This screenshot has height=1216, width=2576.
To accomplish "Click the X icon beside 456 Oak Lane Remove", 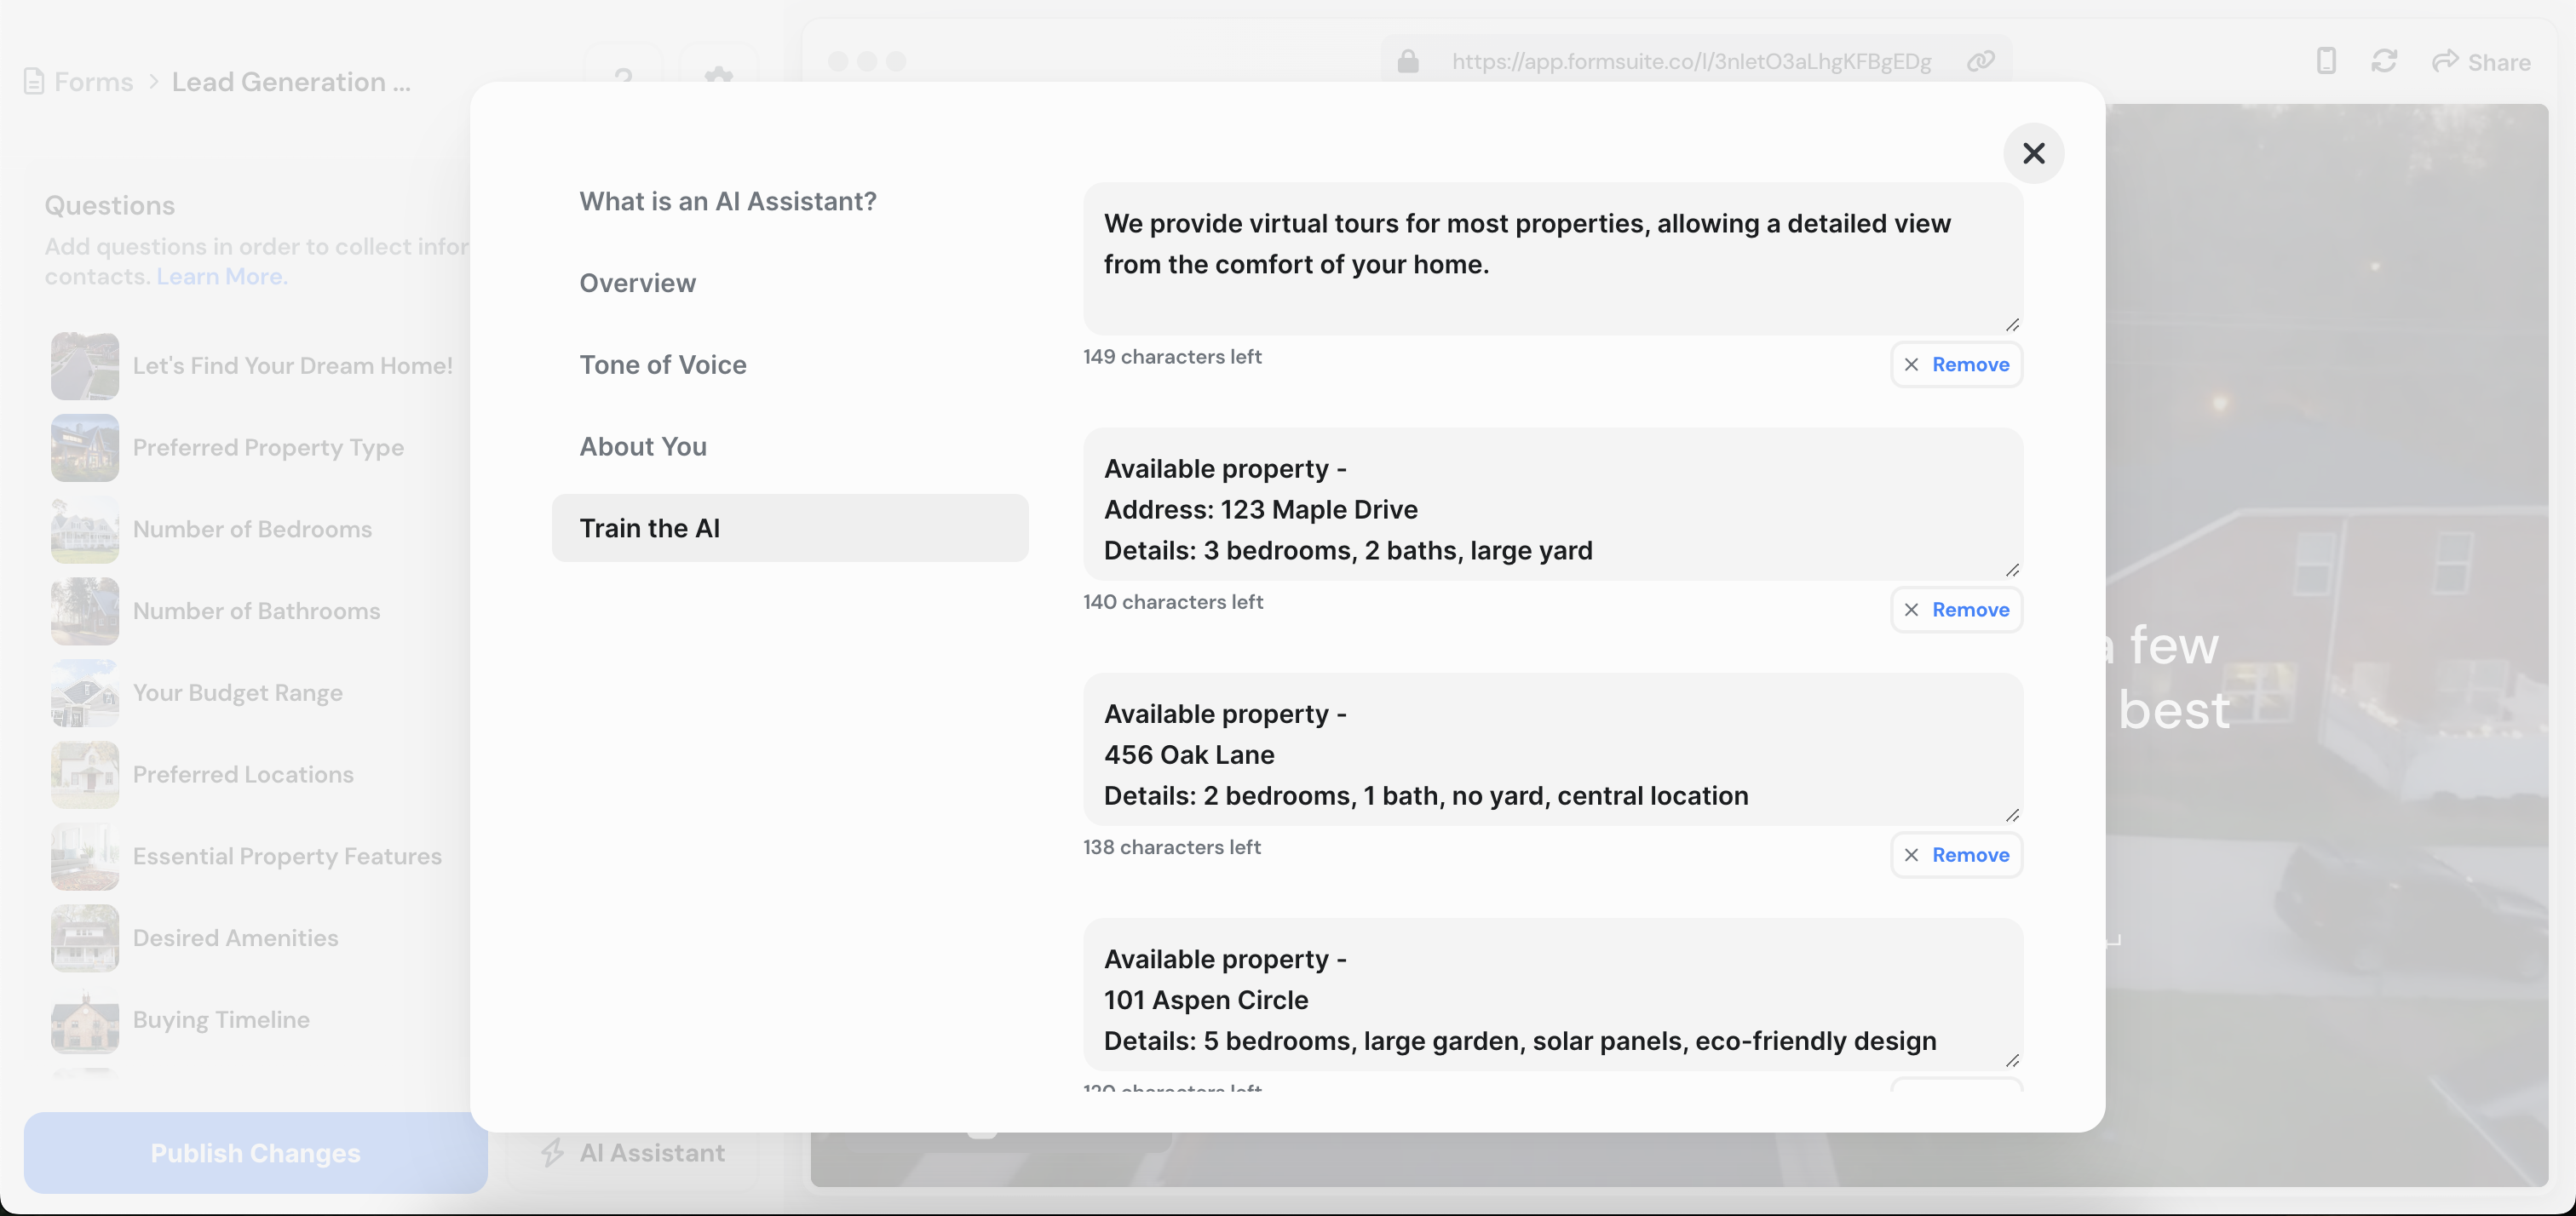I will point(1911,855).
